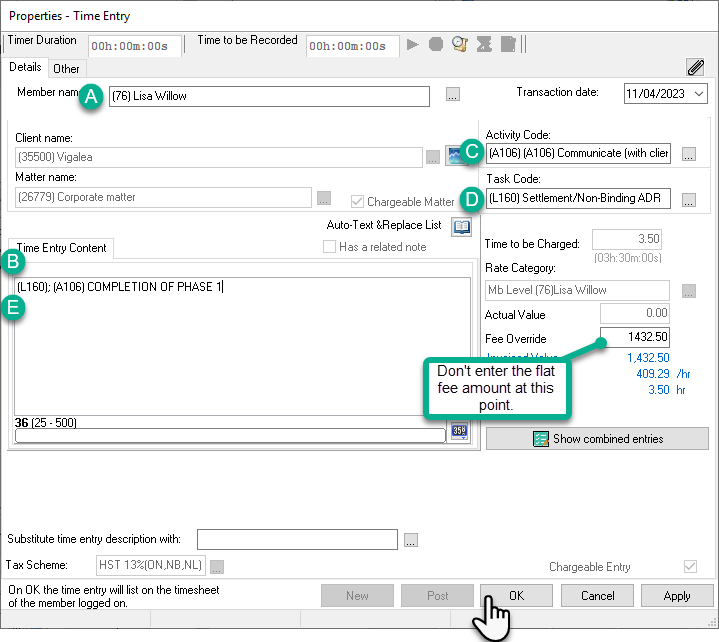719x642 pixels.
Task: Click the ellipsis button beside the Client name field
Action: coord(432,157)
